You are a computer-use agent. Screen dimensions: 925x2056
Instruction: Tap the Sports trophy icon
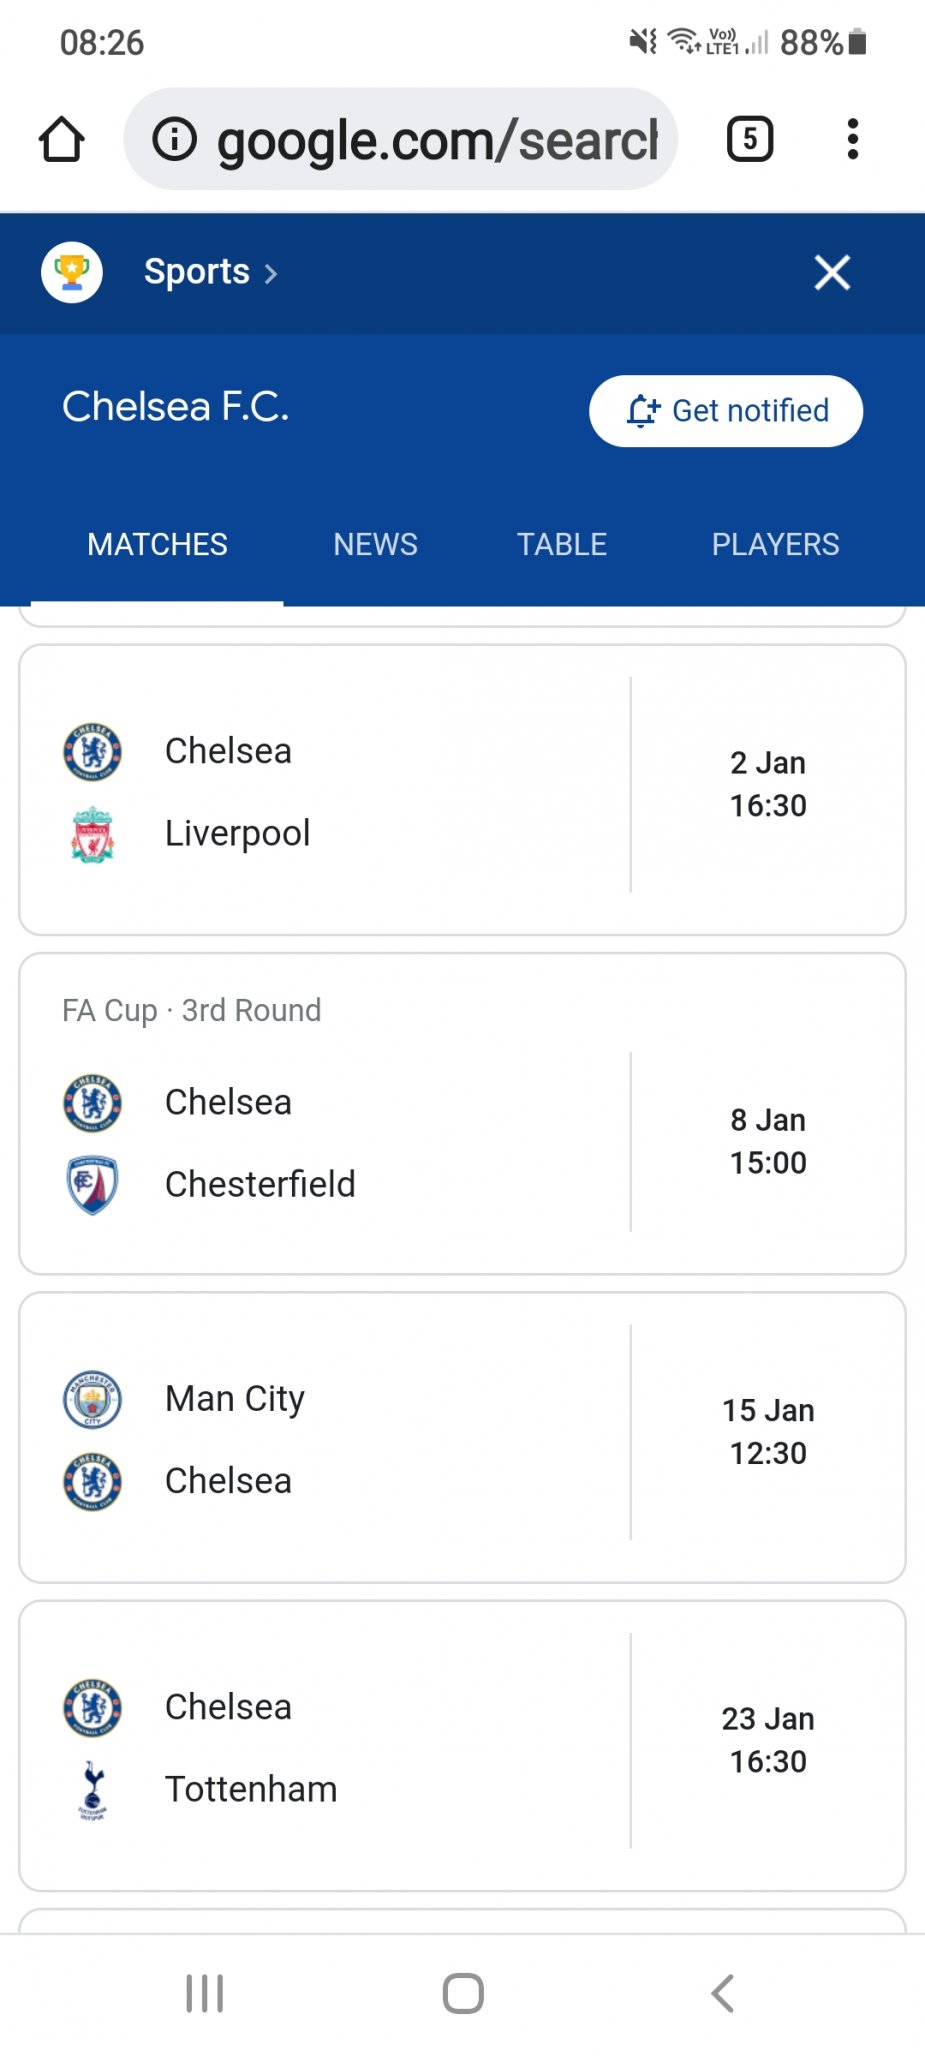[72, 272]
